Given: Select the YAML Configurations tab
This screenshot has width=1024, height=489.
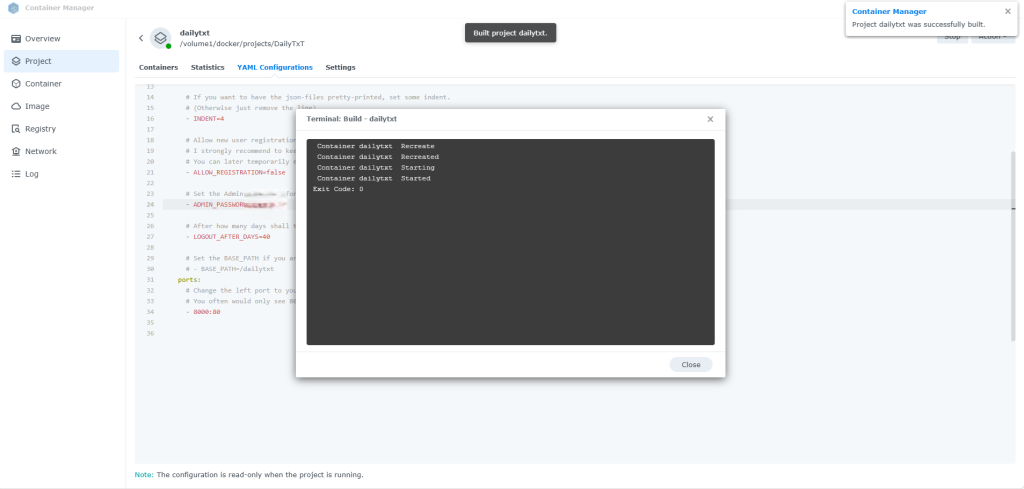Looking at the screenshot, I should click(x=274, y=68).
